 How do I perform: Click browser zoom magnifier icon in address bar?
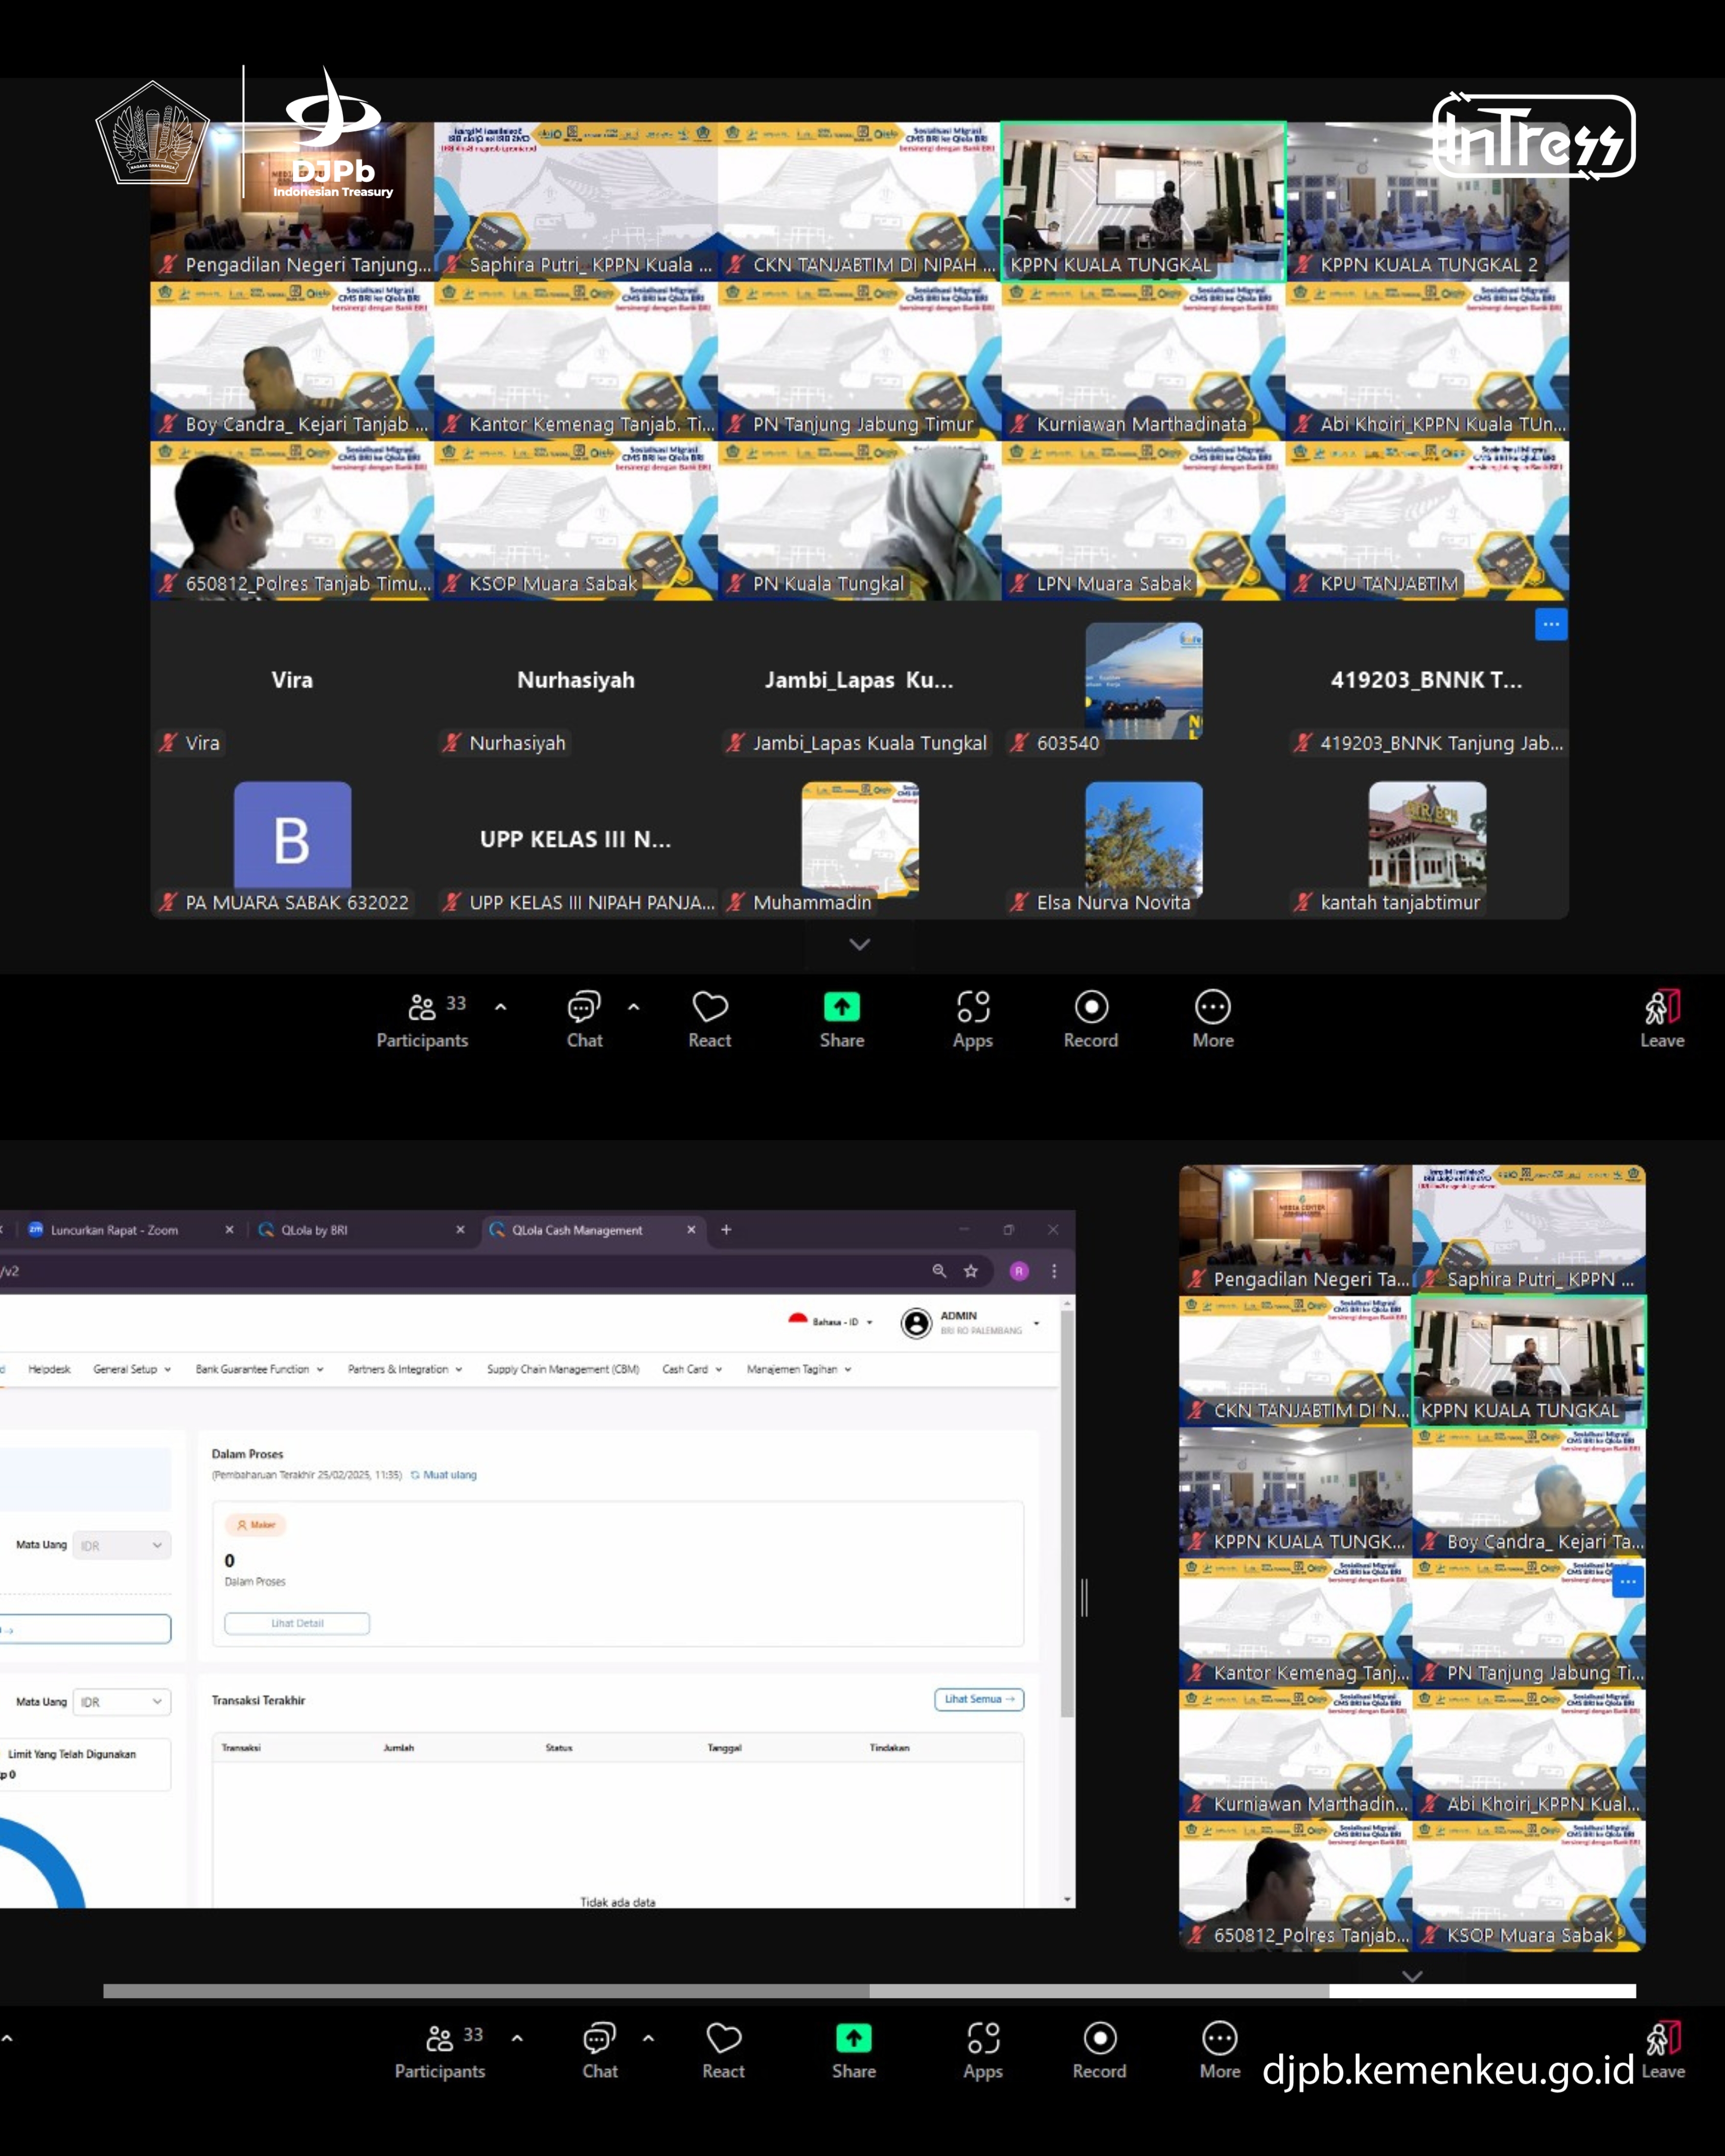click(939, 1270)
